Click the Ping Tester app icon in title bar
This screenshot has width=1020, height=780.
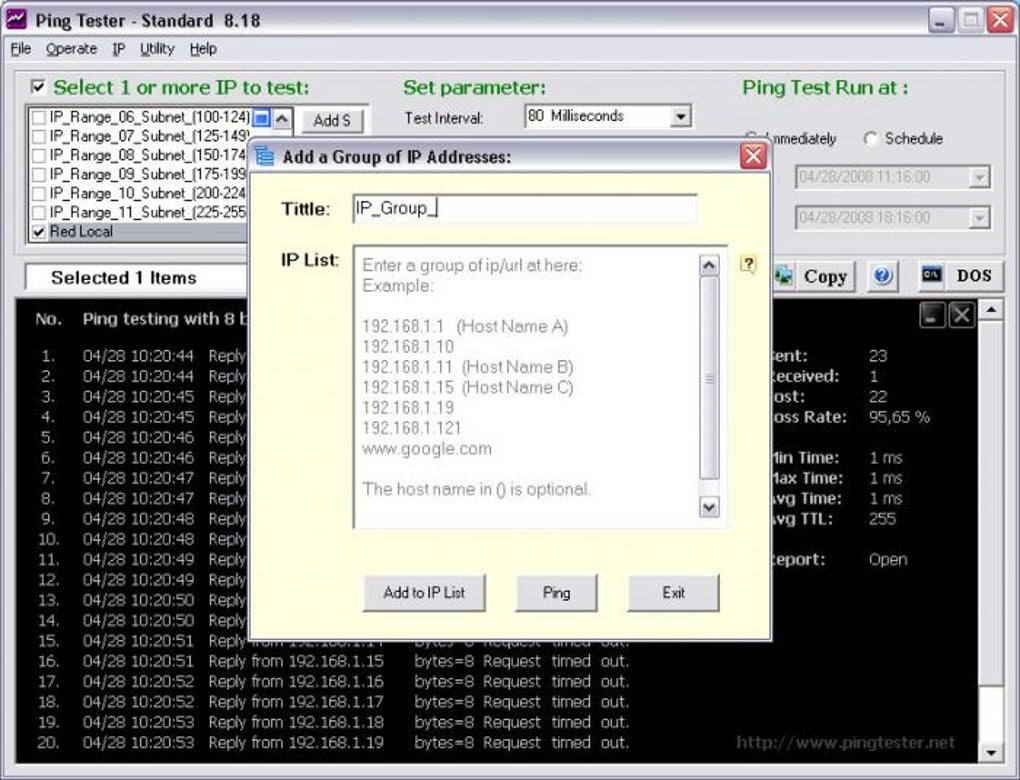click(16, 20)
